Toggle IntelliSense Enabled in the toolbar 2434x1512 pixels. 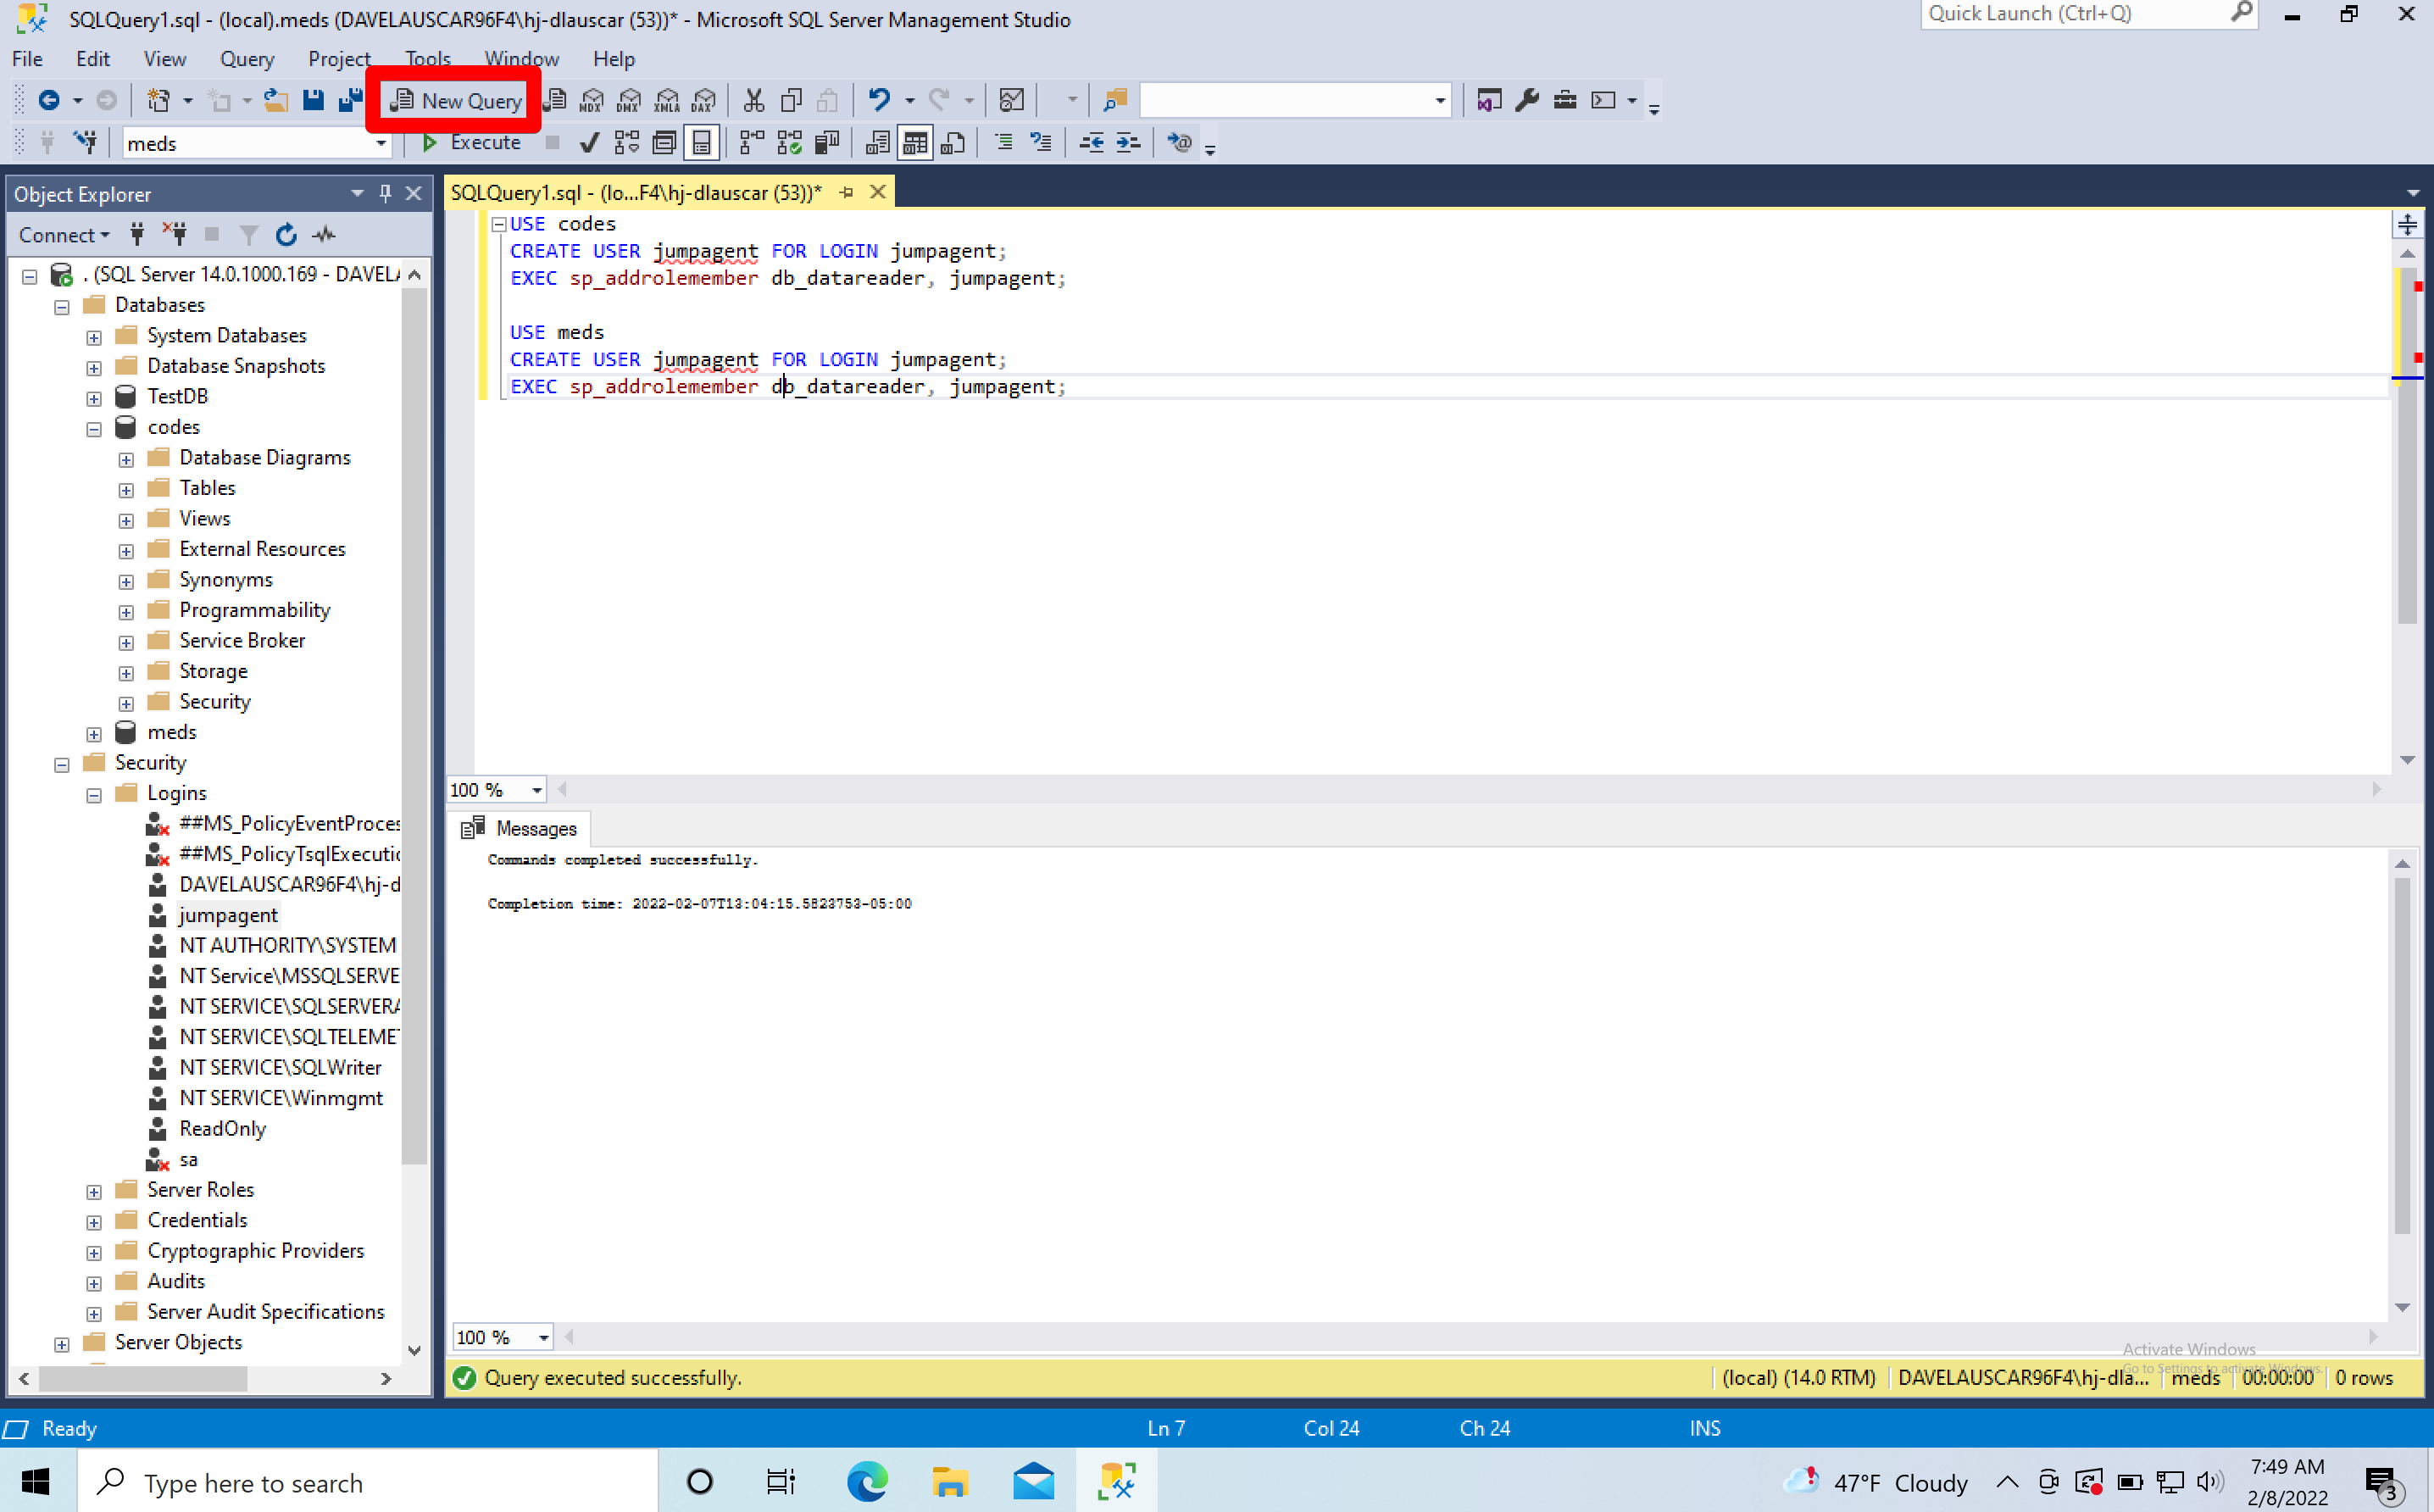702,143
